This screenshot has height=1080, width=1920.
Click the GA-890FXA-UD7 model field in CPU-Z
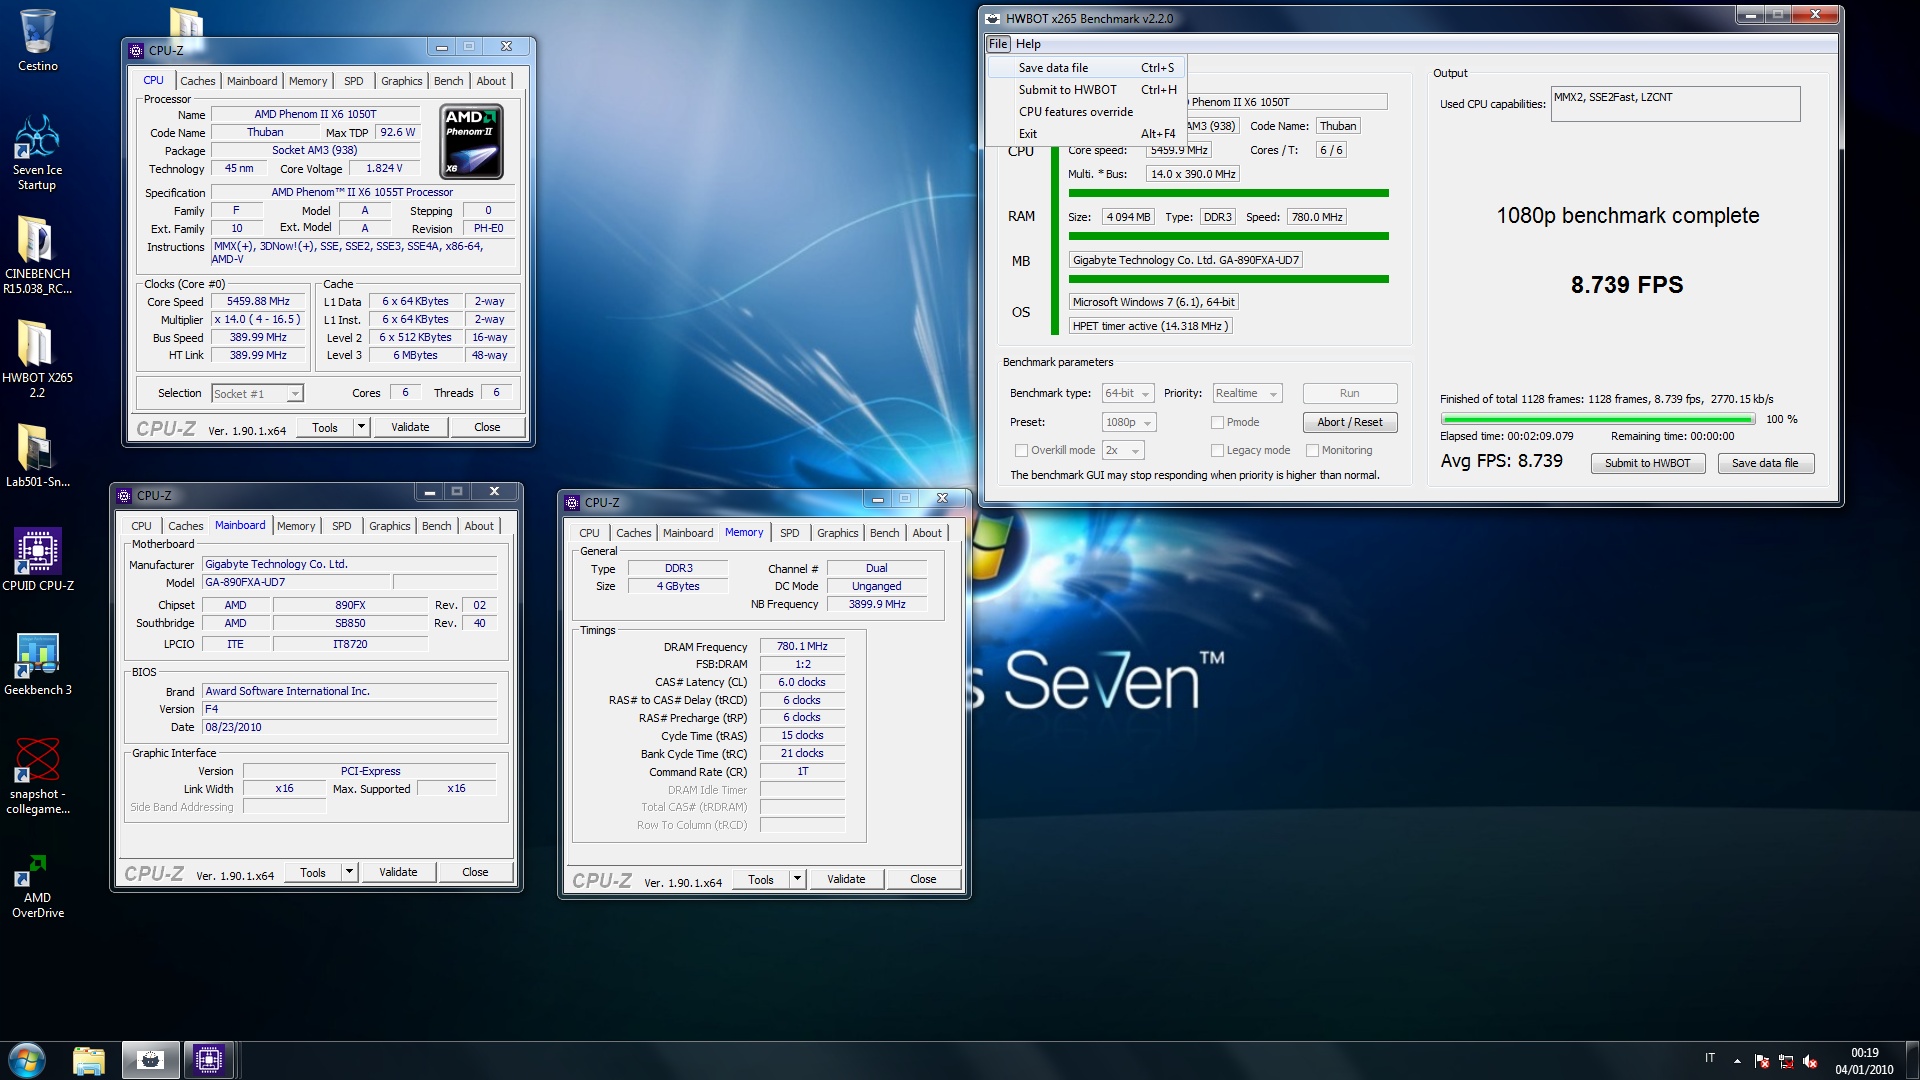point(296,582)
